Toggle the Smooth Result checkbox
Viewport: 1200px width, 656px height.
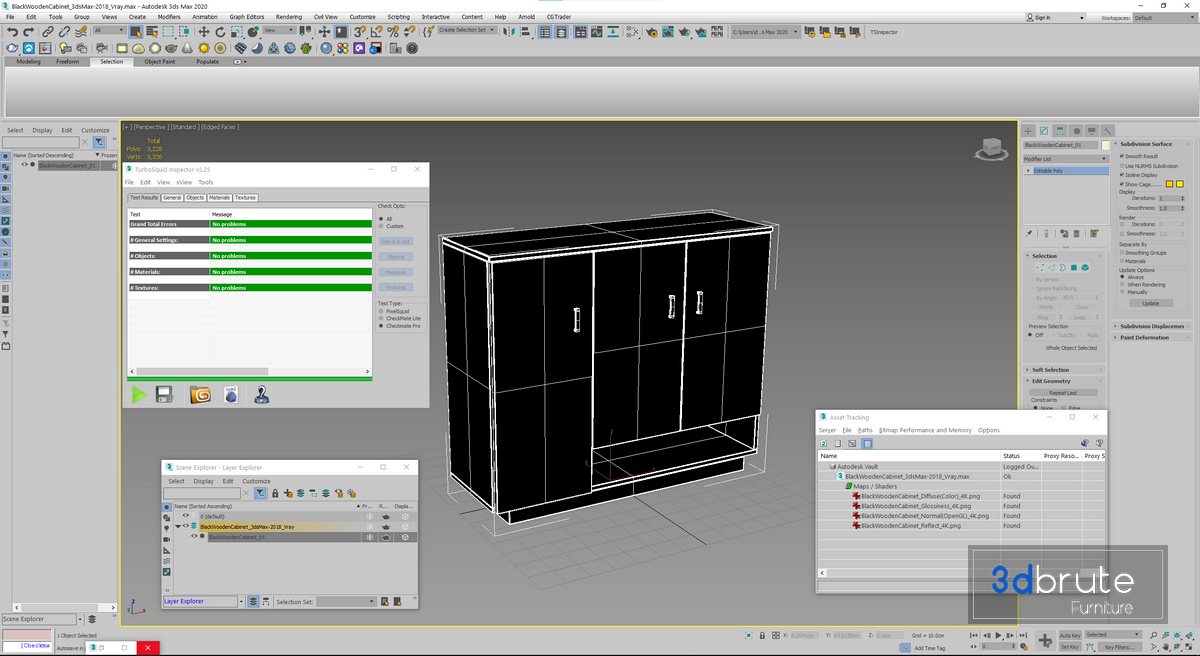point(1122,156)
